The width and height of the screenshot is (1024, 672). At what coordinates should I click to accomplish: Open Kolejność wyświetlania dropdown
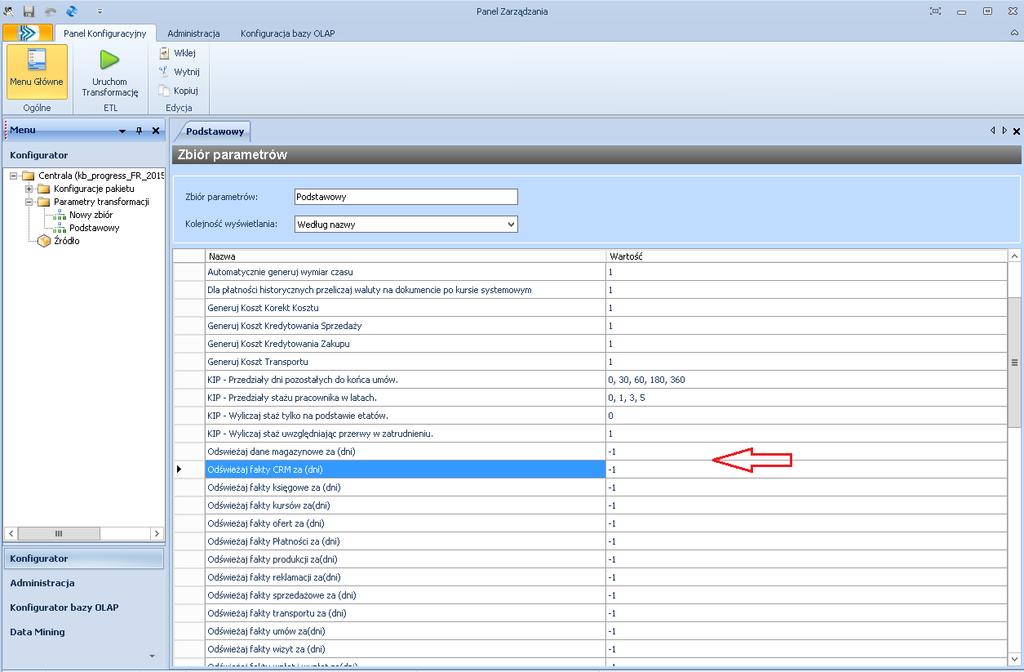(x=511, y=225)
